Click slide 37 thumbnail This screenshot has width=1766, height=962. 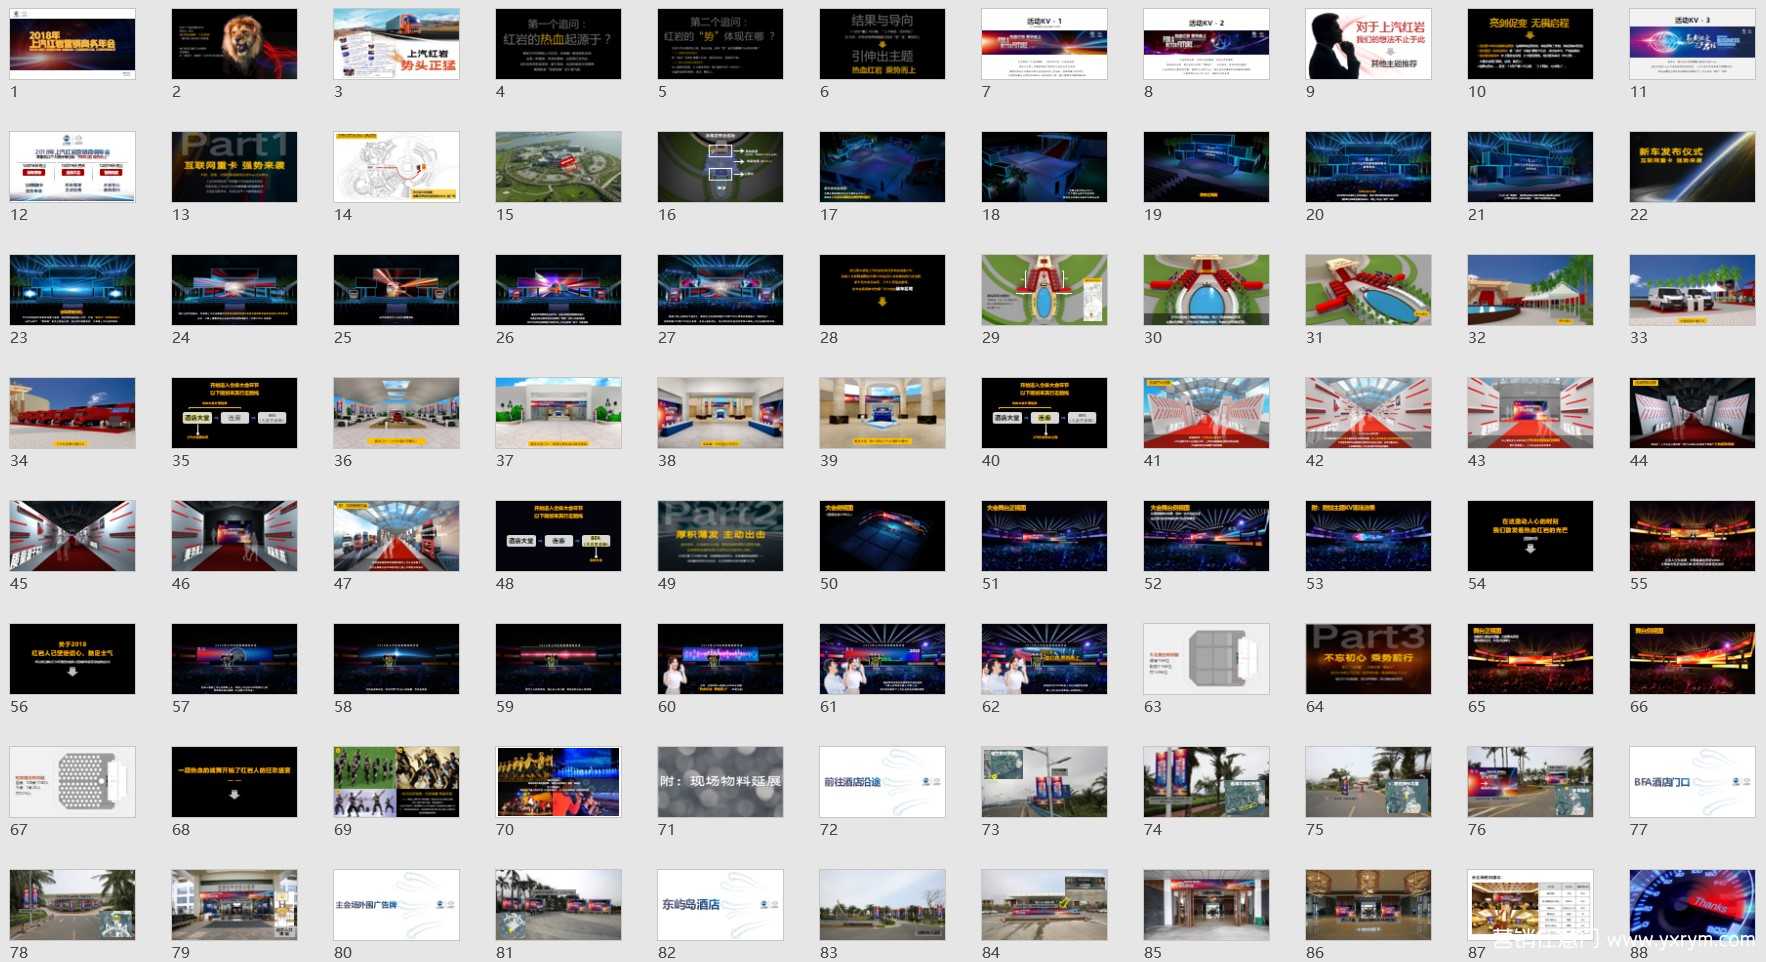click(x=558, y=413)
